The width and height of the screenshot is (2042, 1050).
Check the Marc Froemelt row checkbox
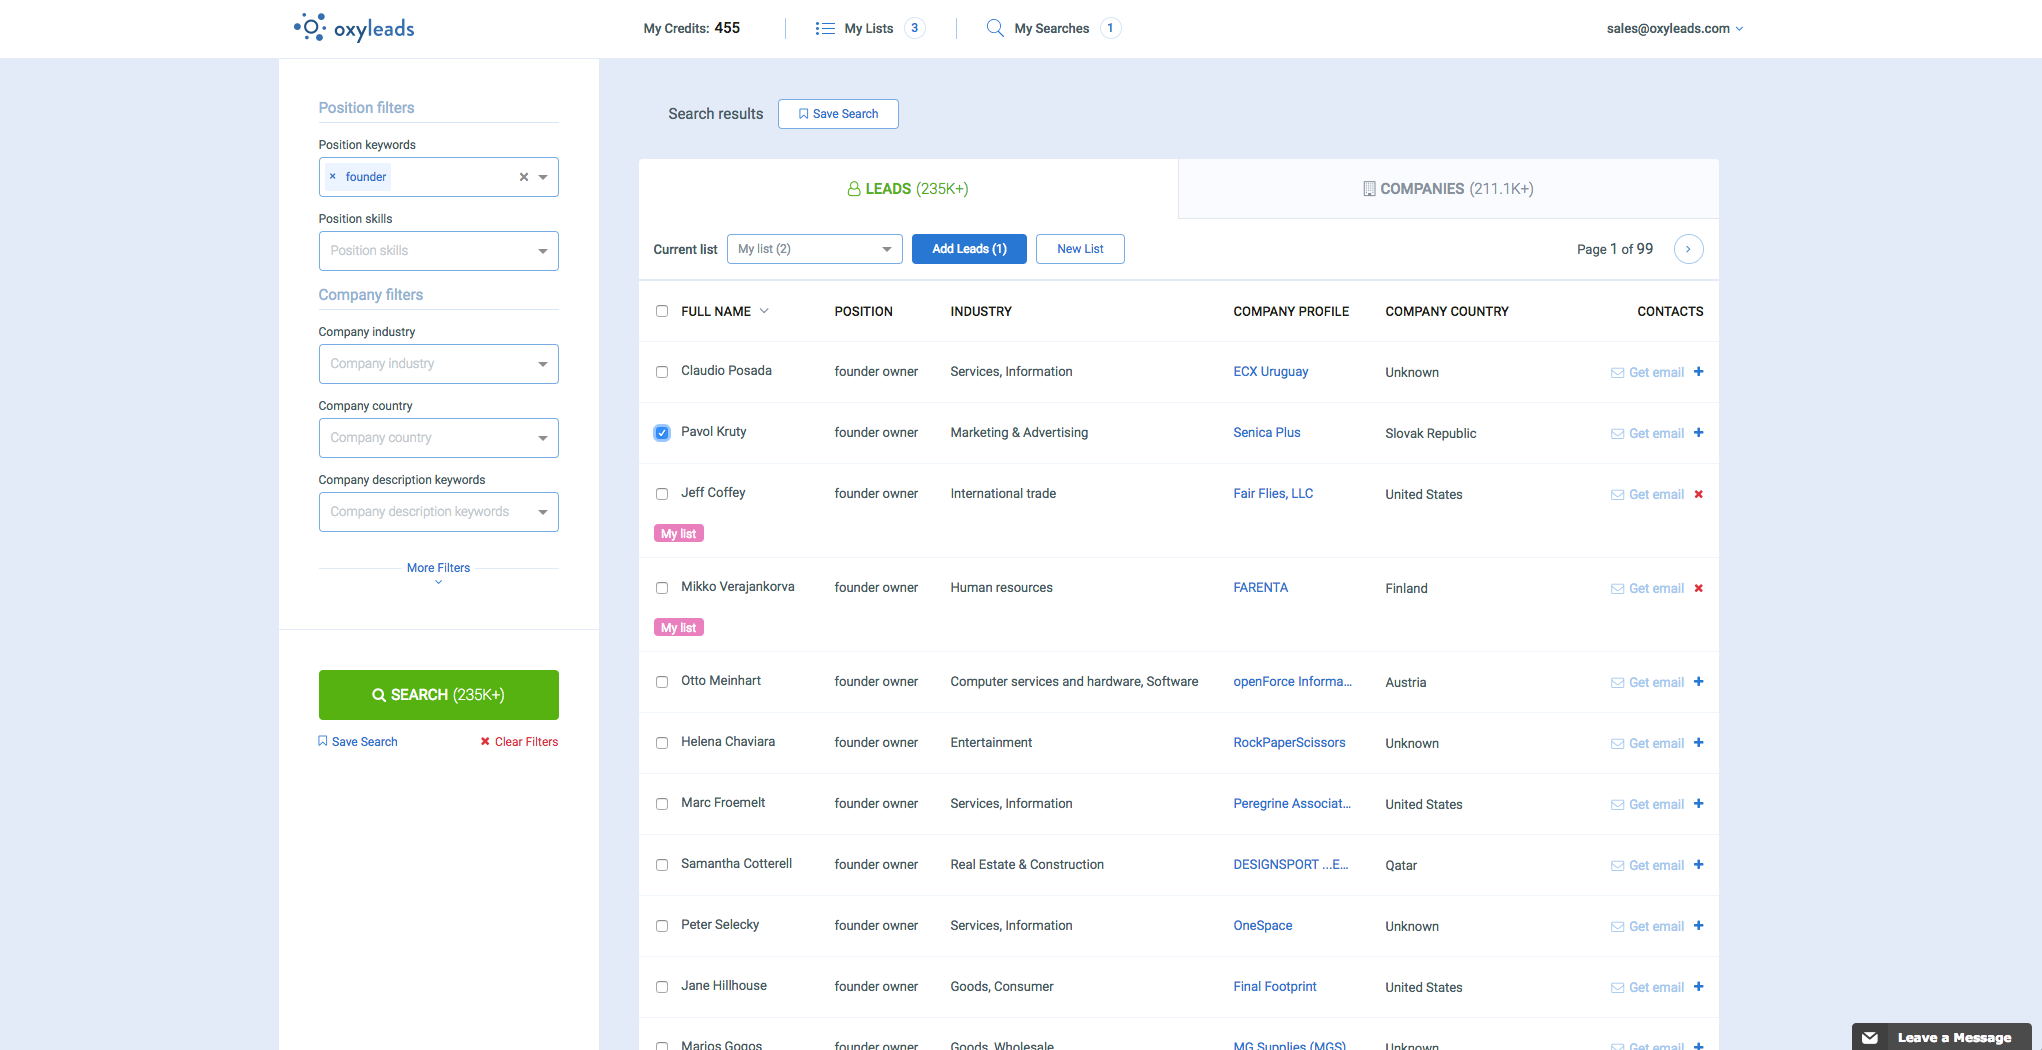tap(662, 804)
